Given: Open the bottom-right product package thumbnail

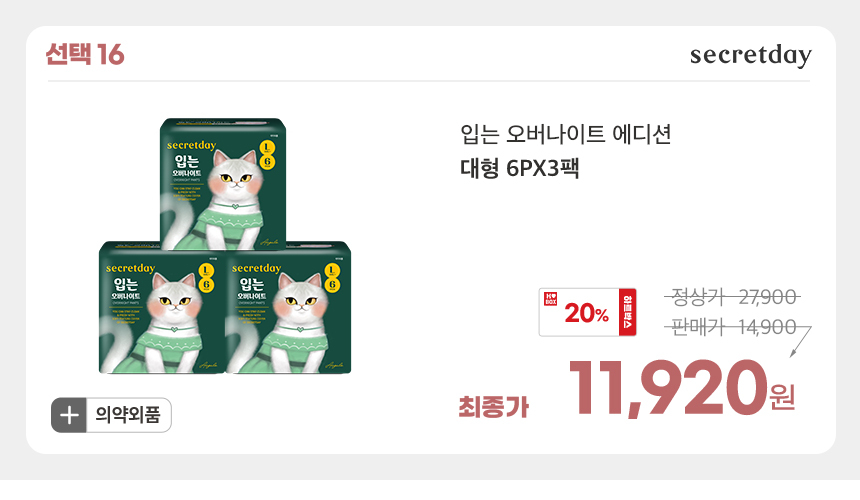Looking at the screenshot, I should click(288, 308).
